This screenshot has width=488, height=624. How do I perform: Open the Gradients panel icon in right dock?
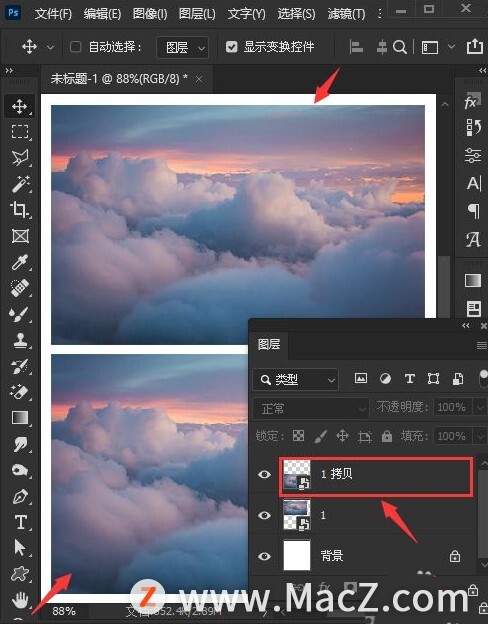click(x=473, y=281)
